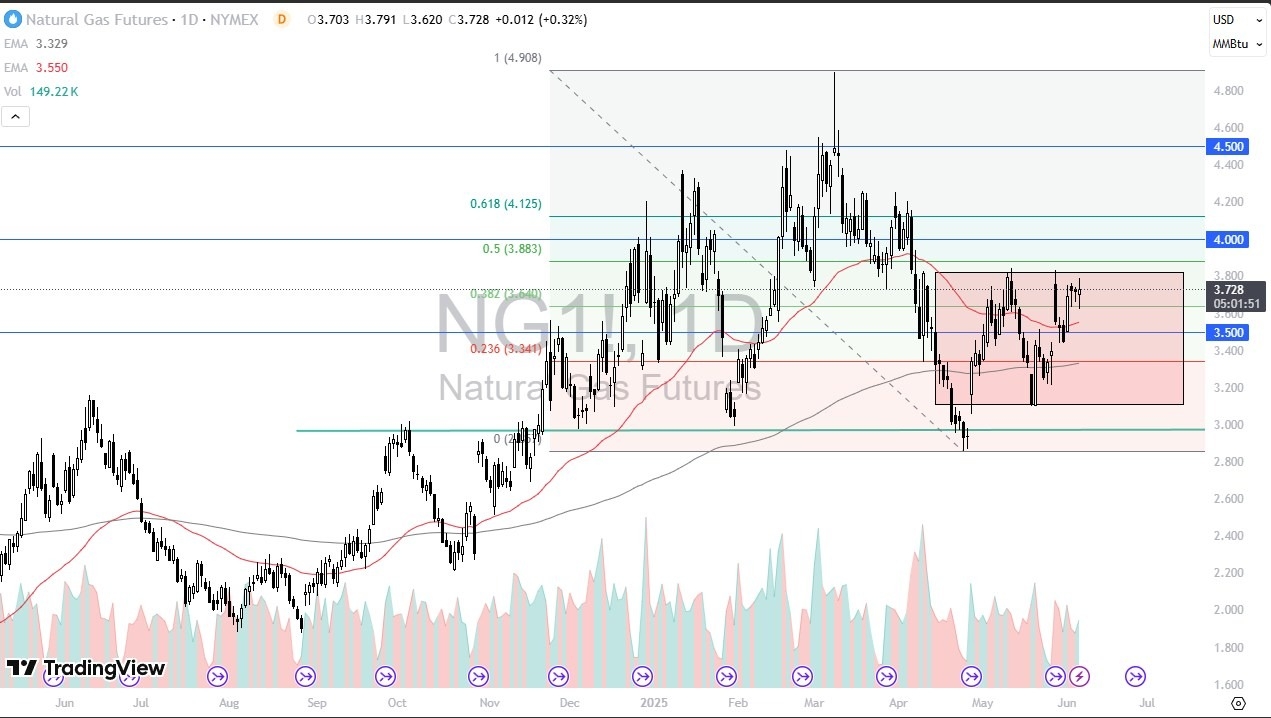Click the 4.800 label on price axis
This screenshot has width=1271, height=718.
point(1228,91)
